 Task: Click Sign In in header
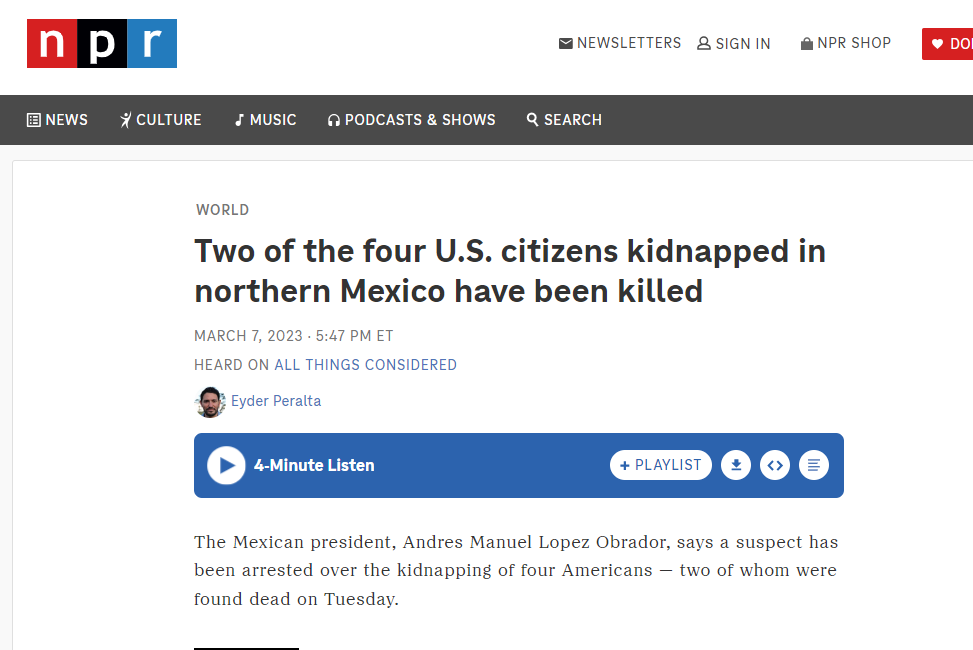(734, 43)
